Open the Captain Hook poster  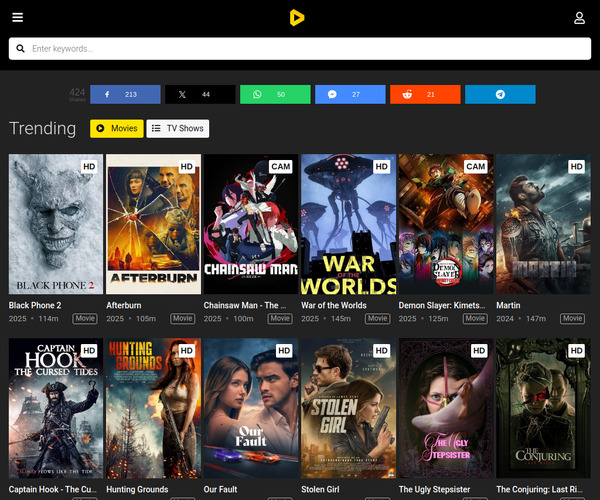(56, 408)
